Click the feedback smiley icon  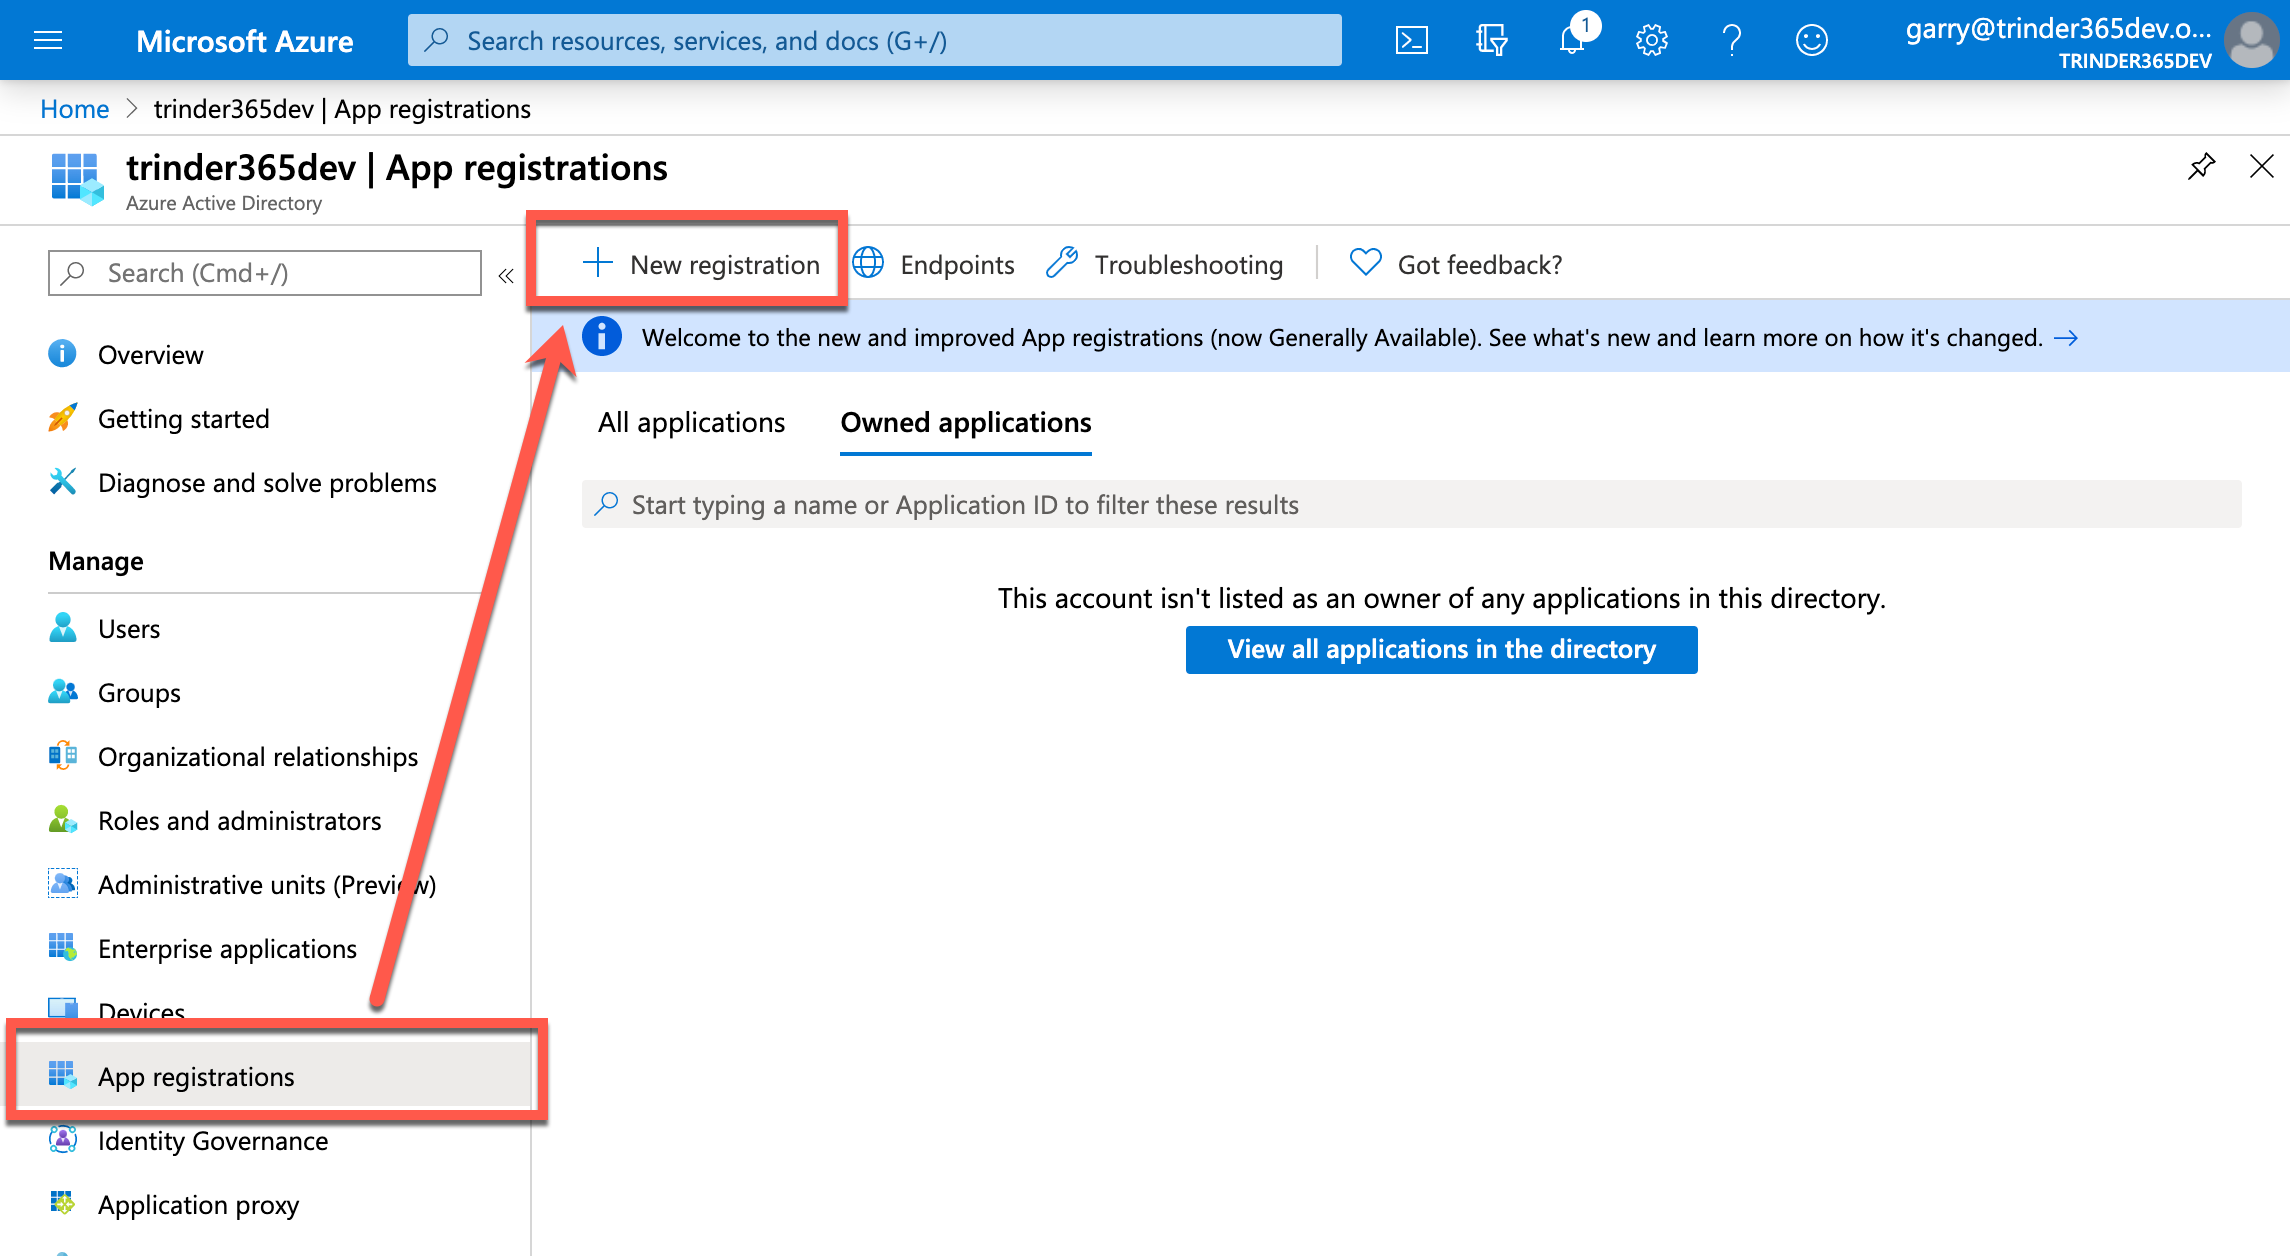click(1811, 40)
